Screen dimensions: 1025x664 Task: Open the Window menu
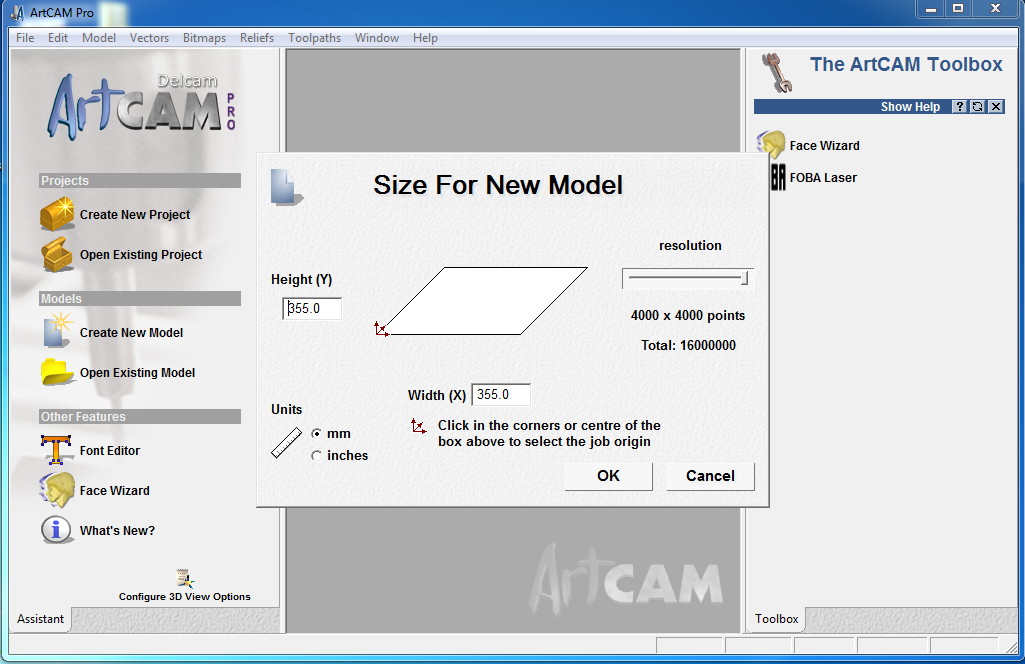tap(377, 38)
